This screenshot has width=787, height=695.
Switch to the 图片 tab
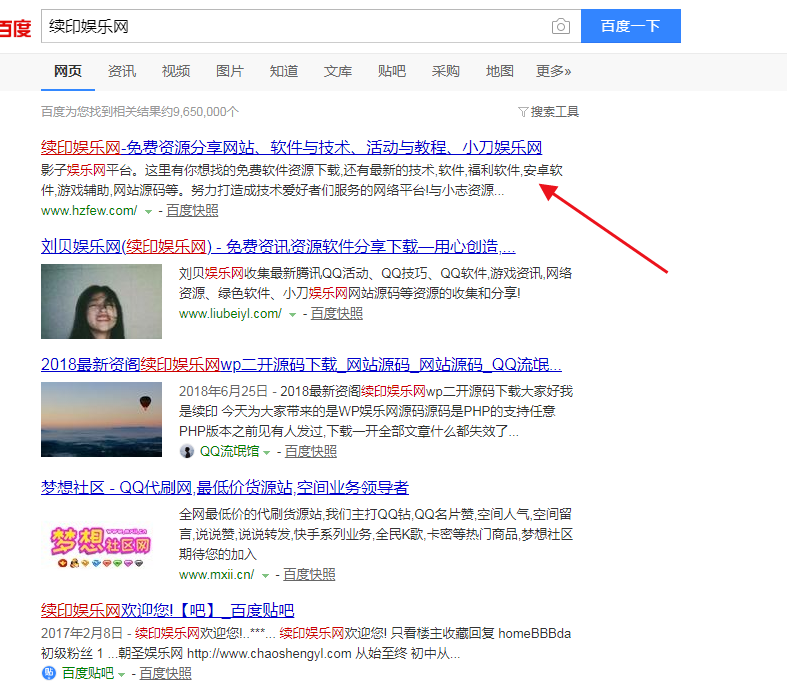[230, 71]
